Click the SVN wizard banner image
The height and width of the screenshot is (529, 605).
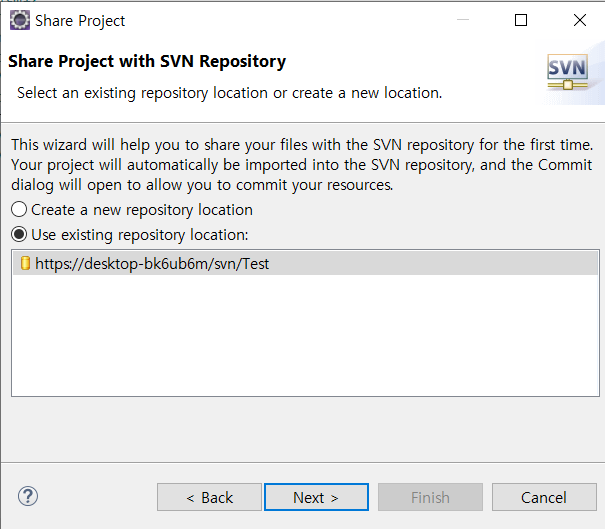click(567, 72)
